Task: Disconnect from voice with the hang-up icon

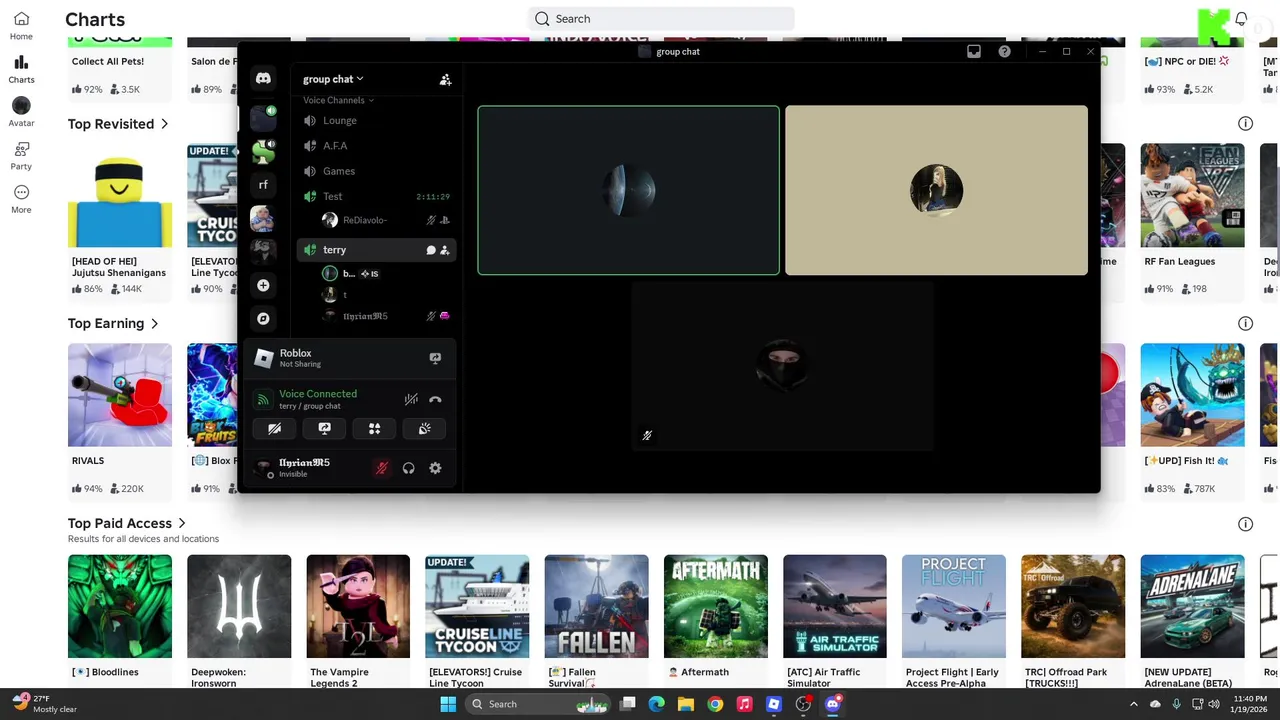Action: tap(435, 399)
